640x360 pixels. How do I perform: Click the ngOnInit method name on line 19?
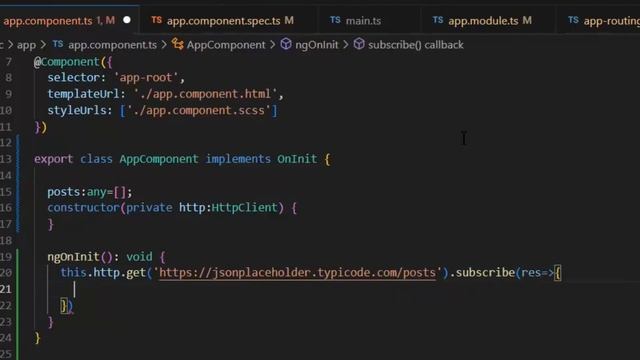(73, 257)
